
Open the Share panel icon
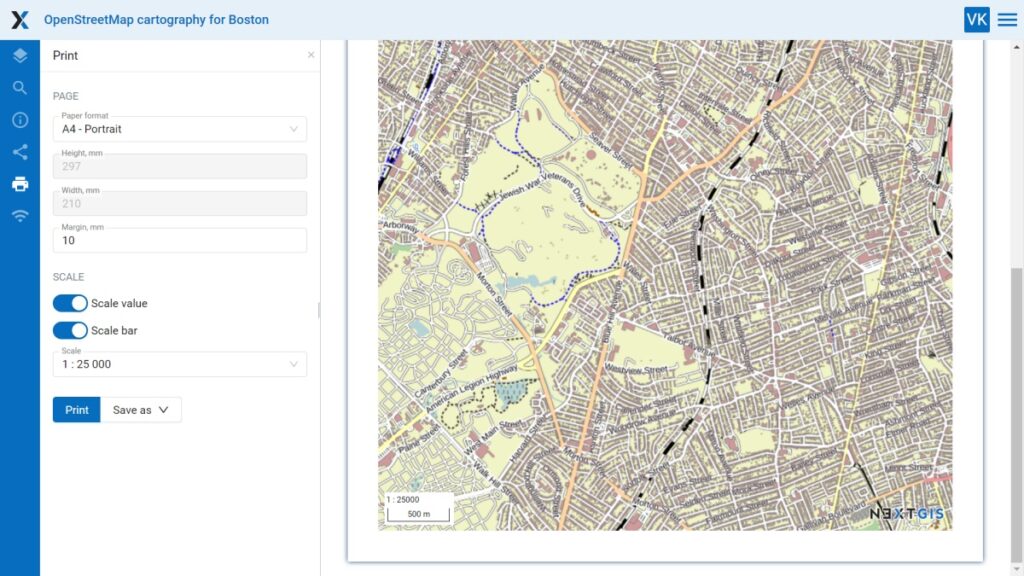click(20, 152)
